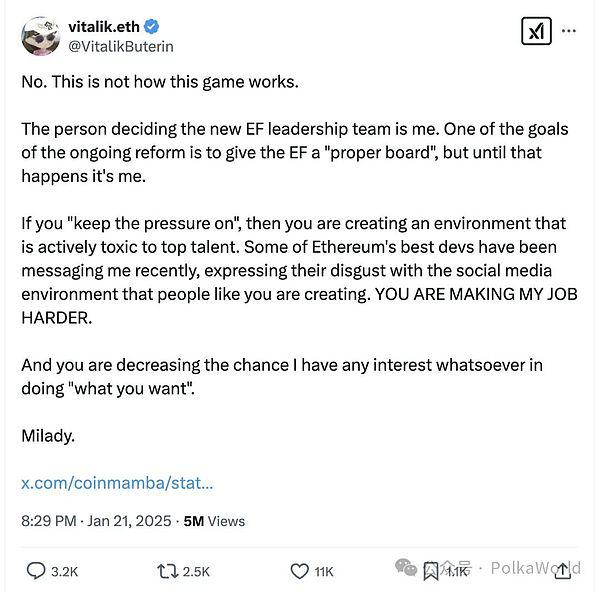Screen dimensions: 600x592
Task: Click the 11K likes count
Action: point(324,572)
